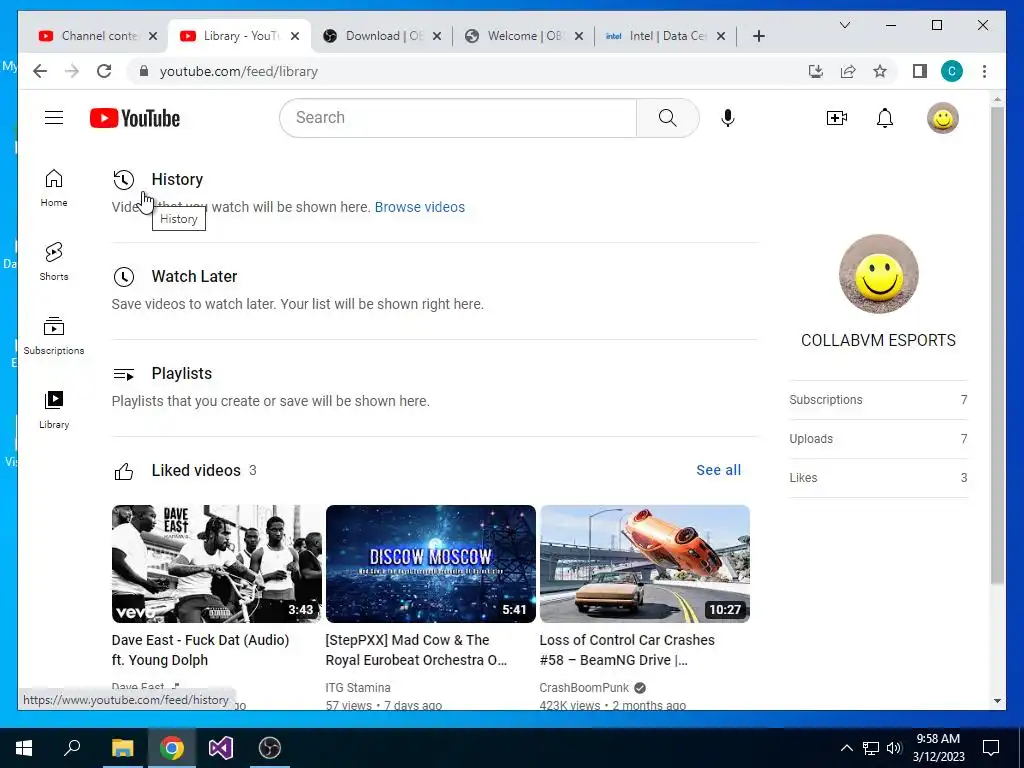Open the YouTube hamburger guide menu
This screenshot has height=768, width=1024.
54,118
